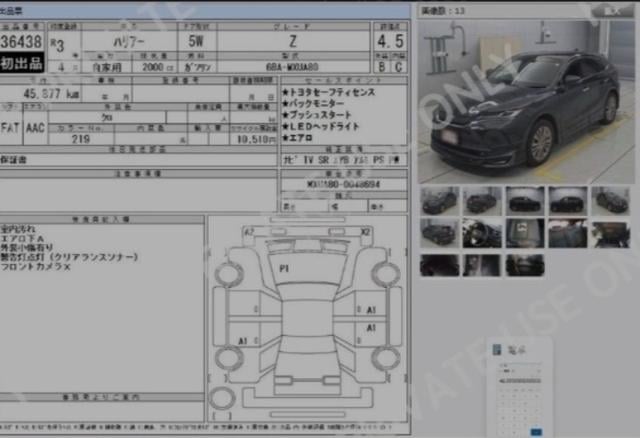Click the ★バックモニター sales point
640x438 pixels.
(x=313, y=104)
